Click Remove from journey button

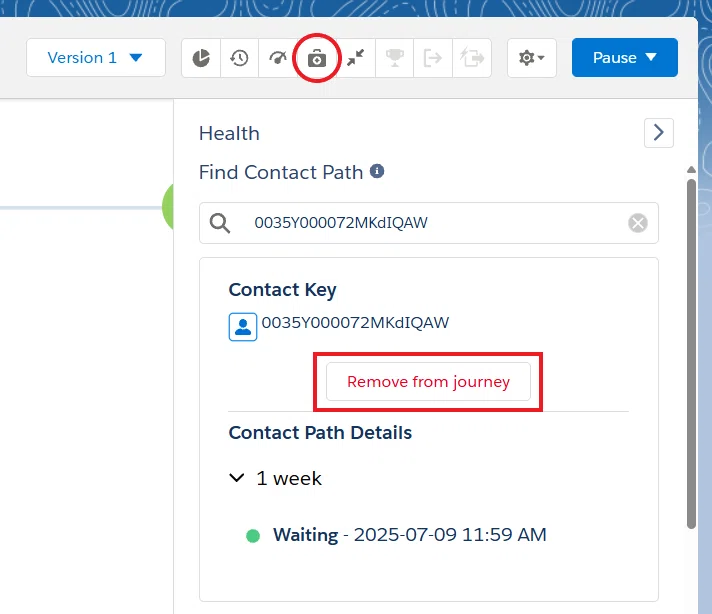pyautogui.click(x=428, y=381)
